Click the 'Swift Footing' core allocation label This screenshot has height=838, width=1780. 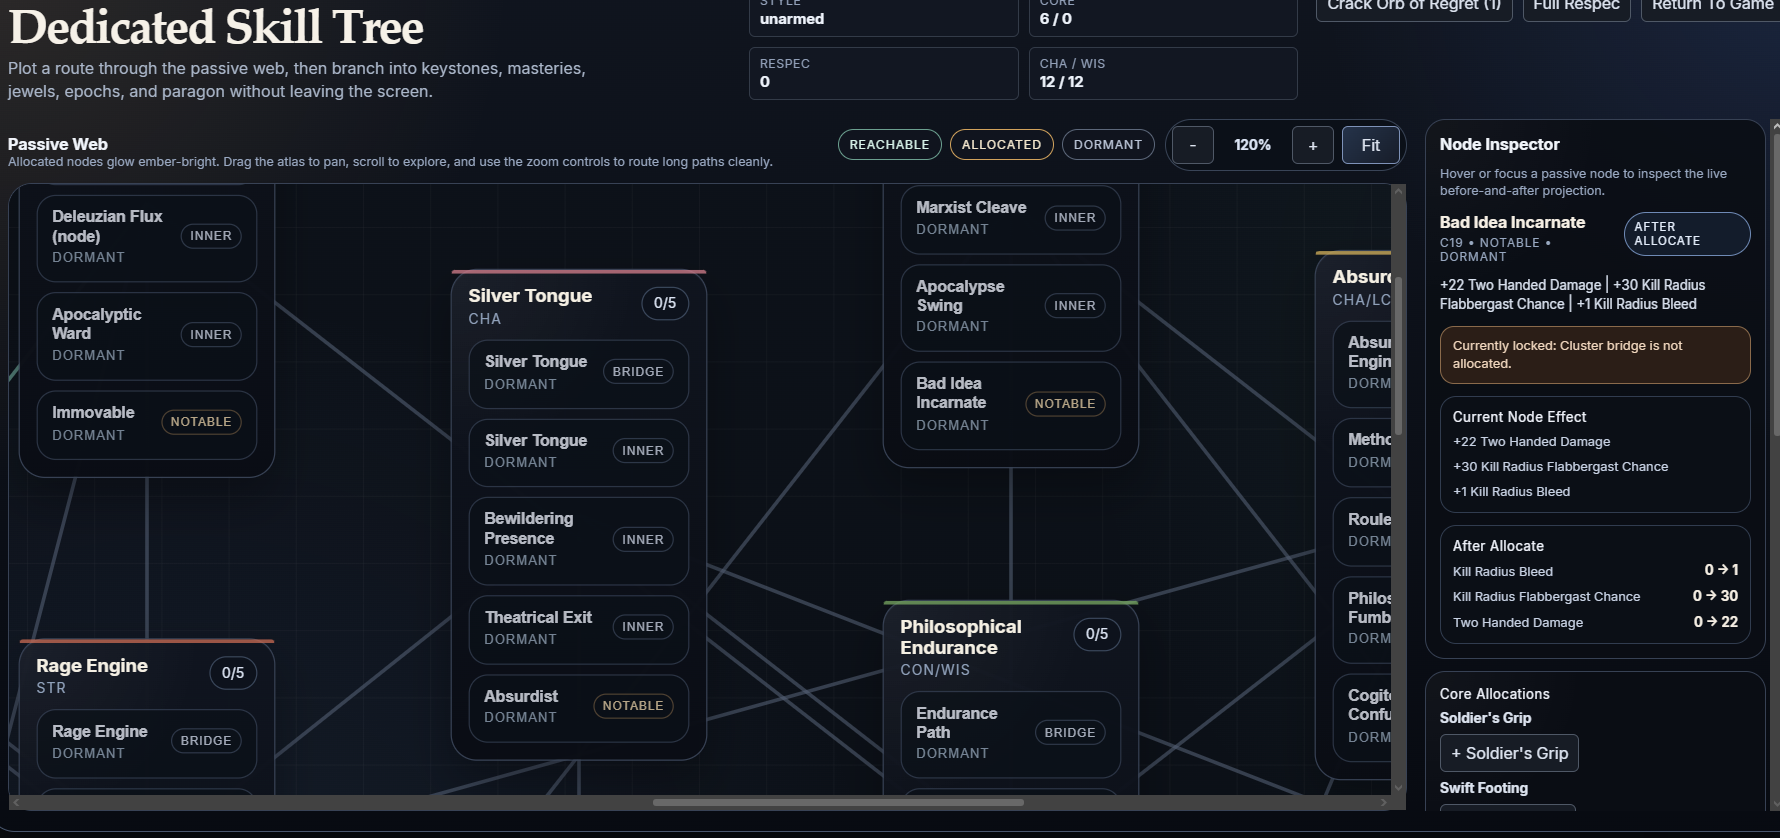click(x=1483, y=788)
